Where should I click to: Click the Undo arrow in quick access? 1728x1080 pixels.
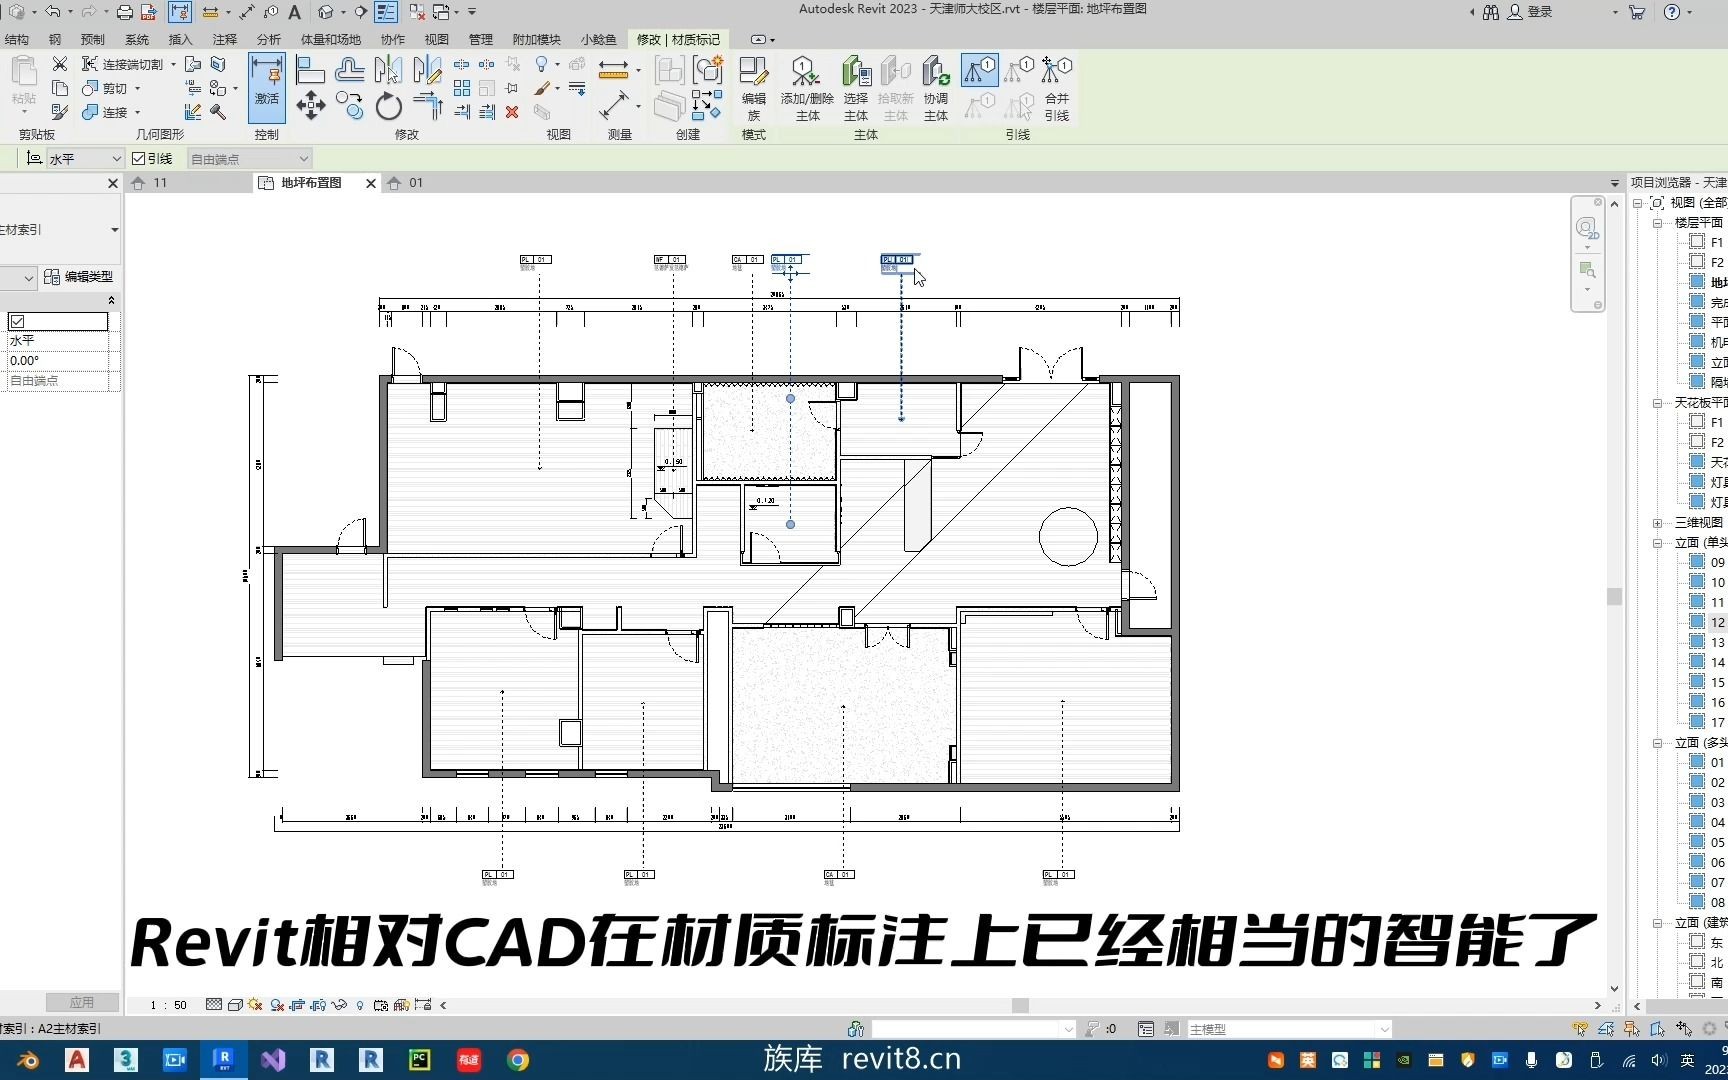[52, 12]
